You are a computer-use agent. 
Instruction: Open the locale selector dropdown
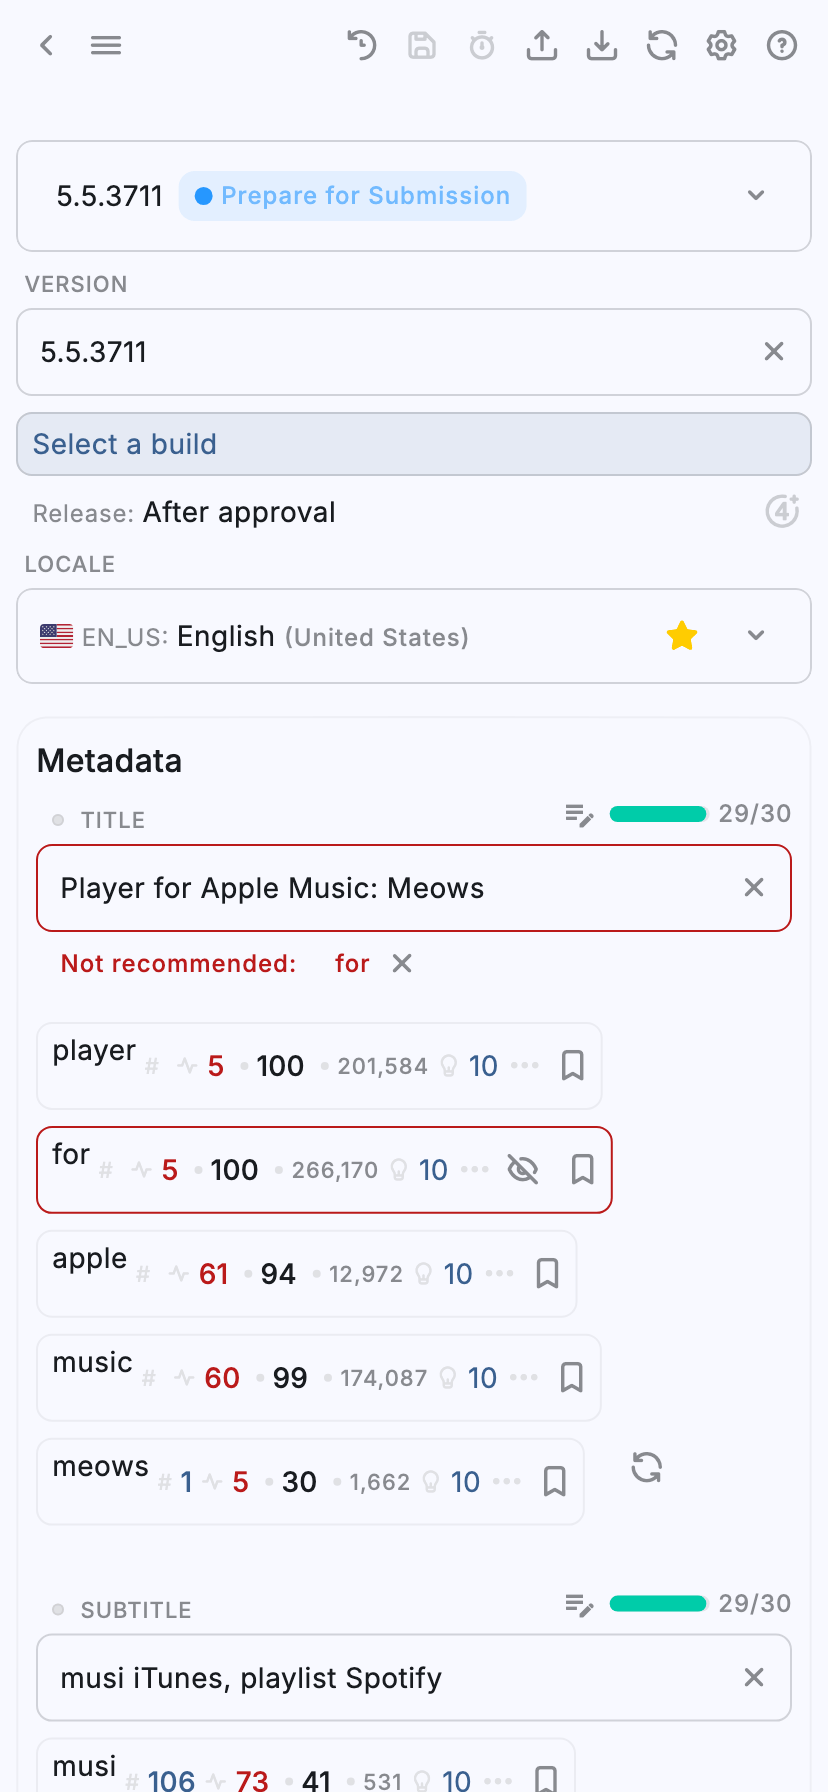(756, 635)
